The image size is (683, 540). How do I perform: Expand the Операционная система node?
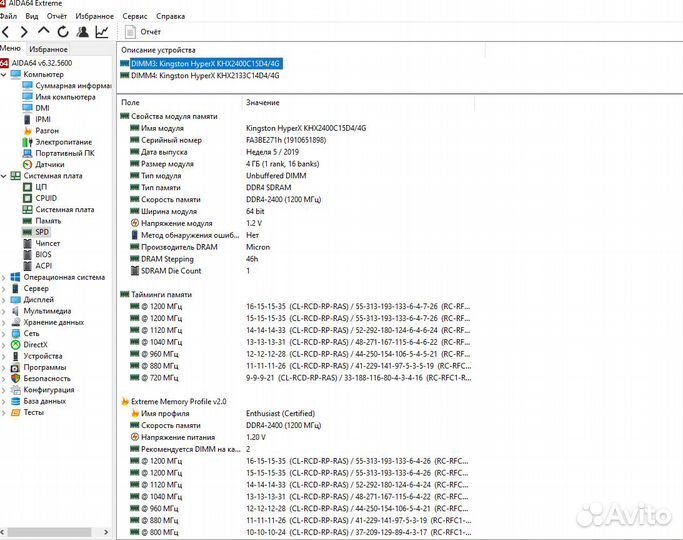pyautogui.click(x=3, y=277)
